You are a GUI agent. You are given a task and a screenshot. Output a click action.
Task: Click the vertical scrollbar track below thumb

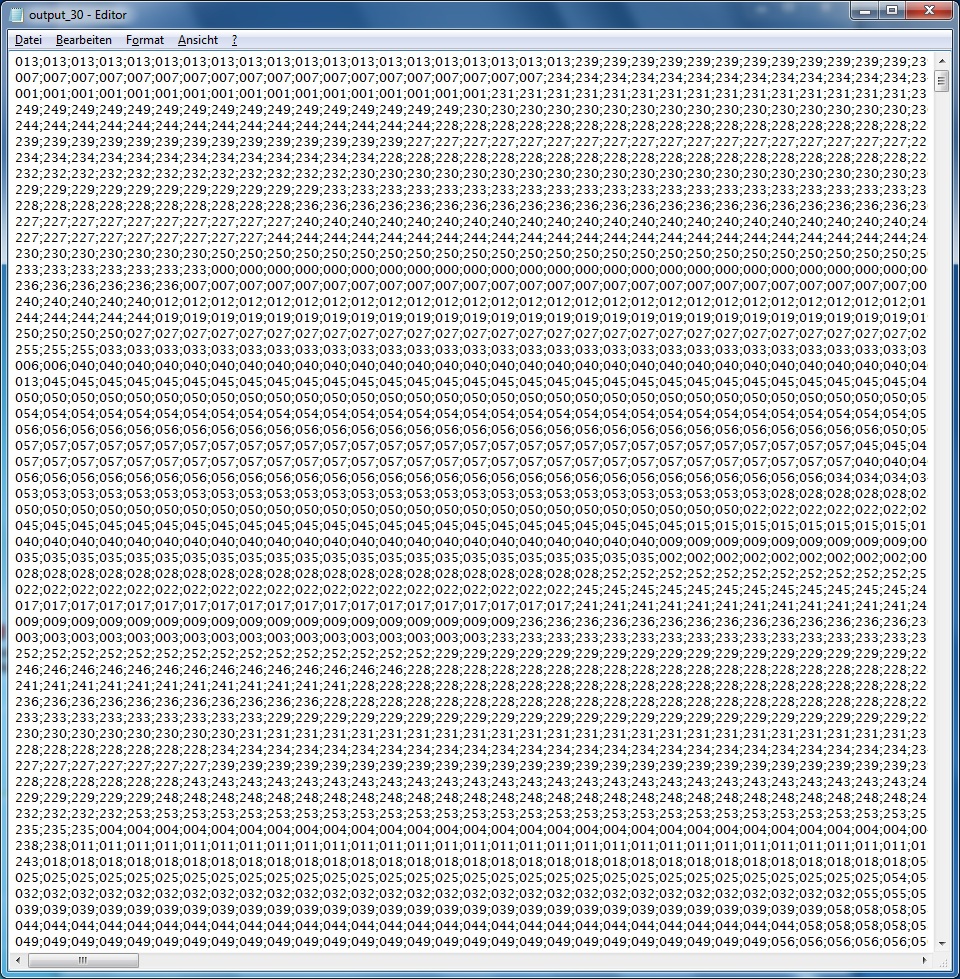pos(941,514)
